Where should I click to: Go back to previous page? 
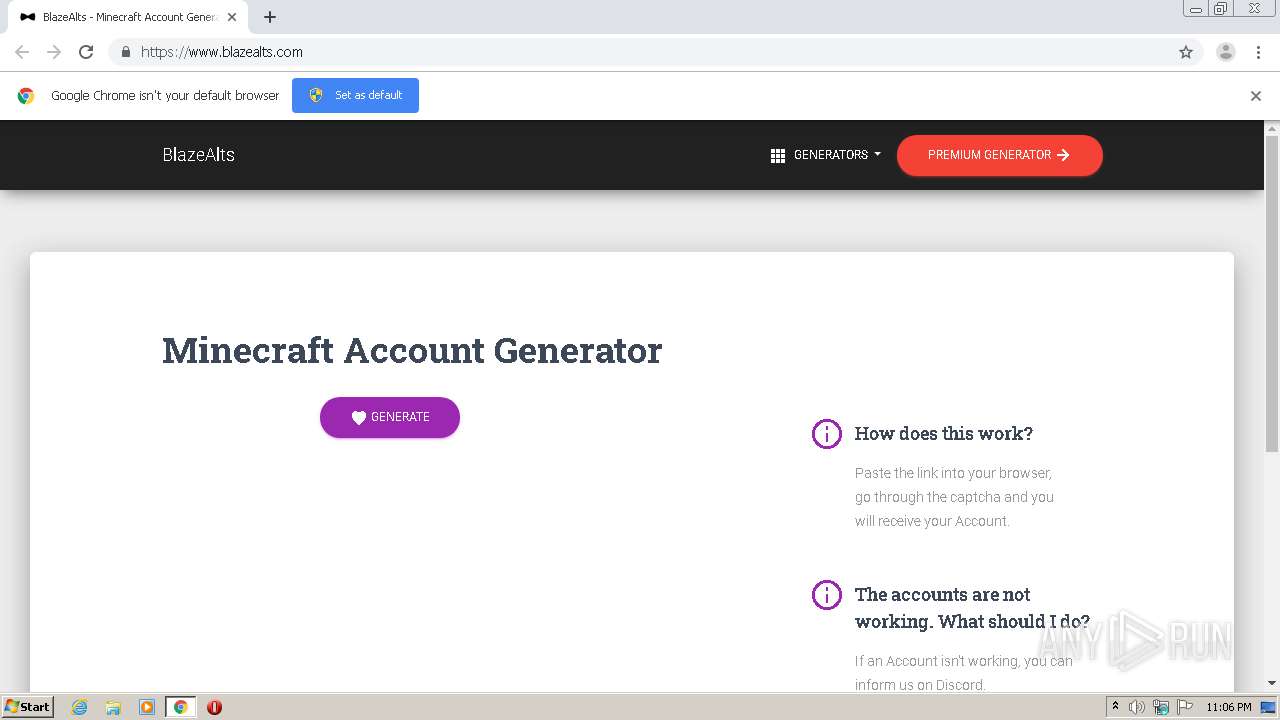coord(22,52)
